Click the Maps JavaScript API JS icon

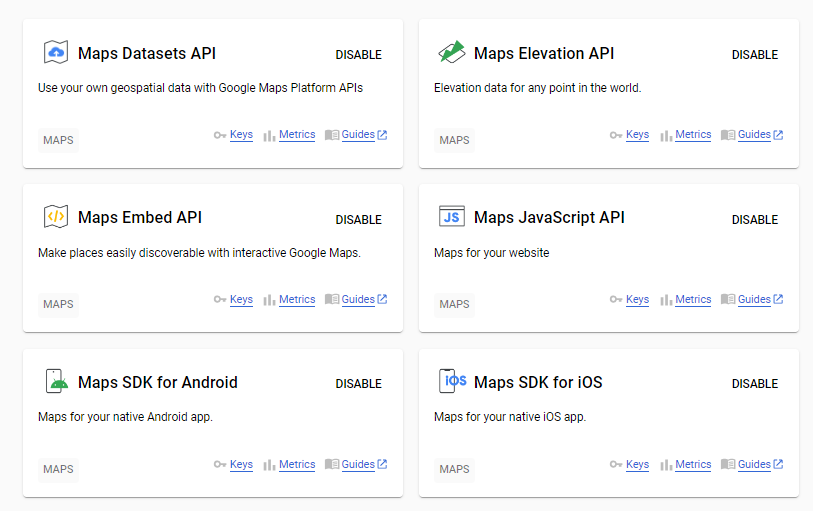click(452, 217)
